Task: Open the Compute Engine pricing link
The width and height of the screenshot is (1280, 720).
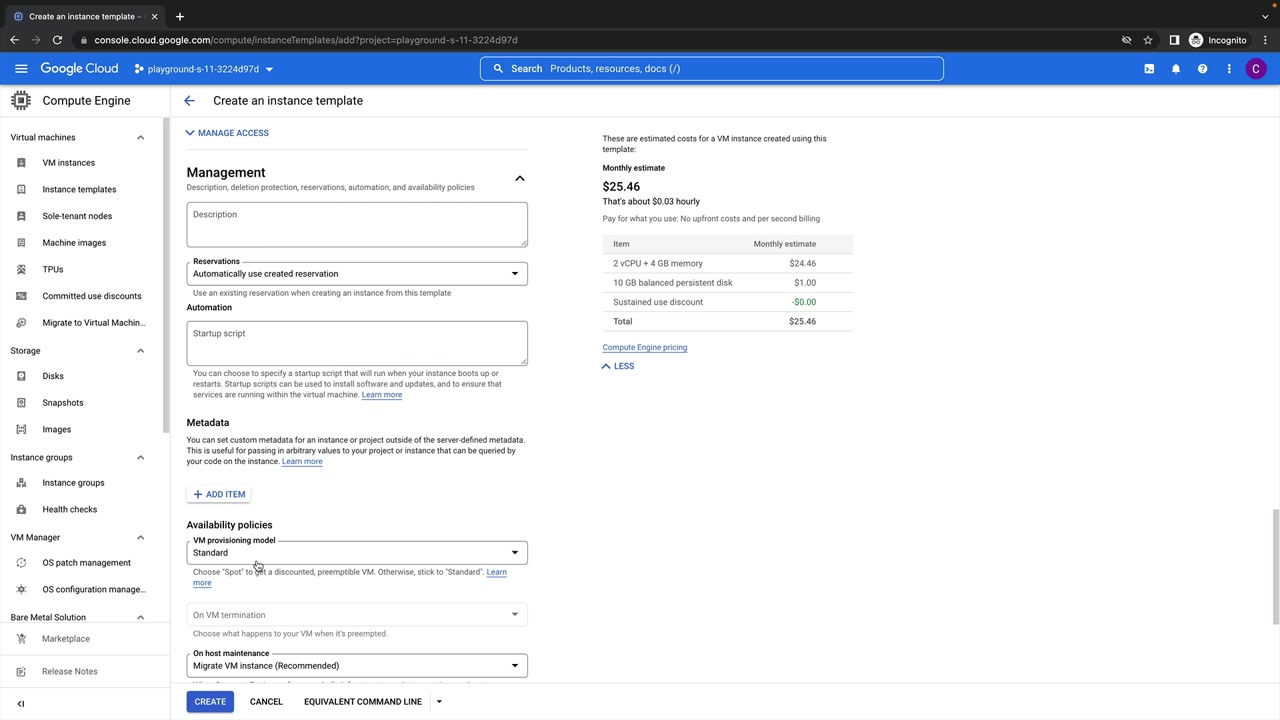Action: tap(644, 347)
